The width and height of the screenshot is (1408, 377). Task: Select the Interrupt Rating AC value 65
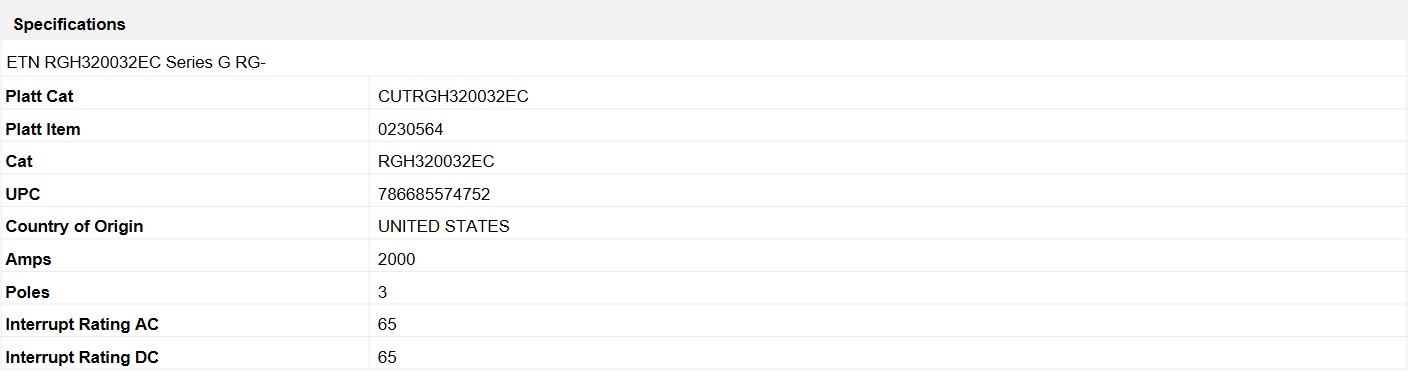(387, 324)
